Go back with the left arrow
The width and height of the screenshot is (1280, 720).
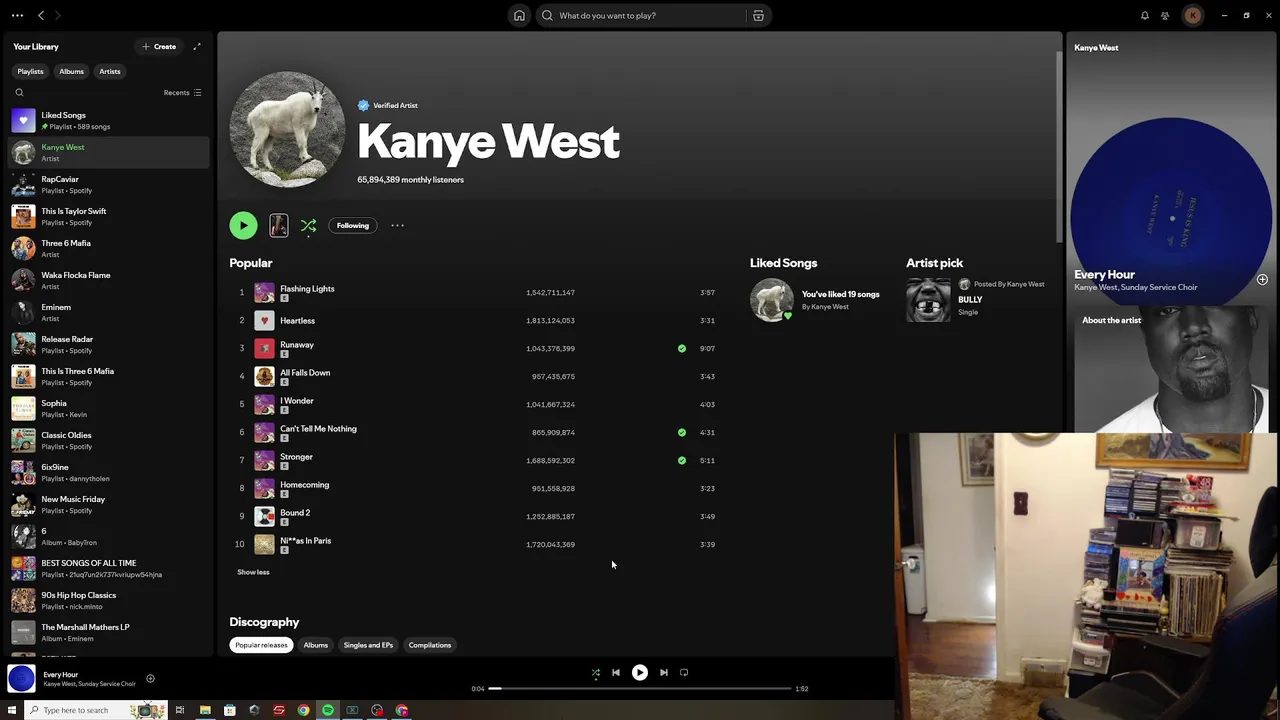click(x=41, y=15)
